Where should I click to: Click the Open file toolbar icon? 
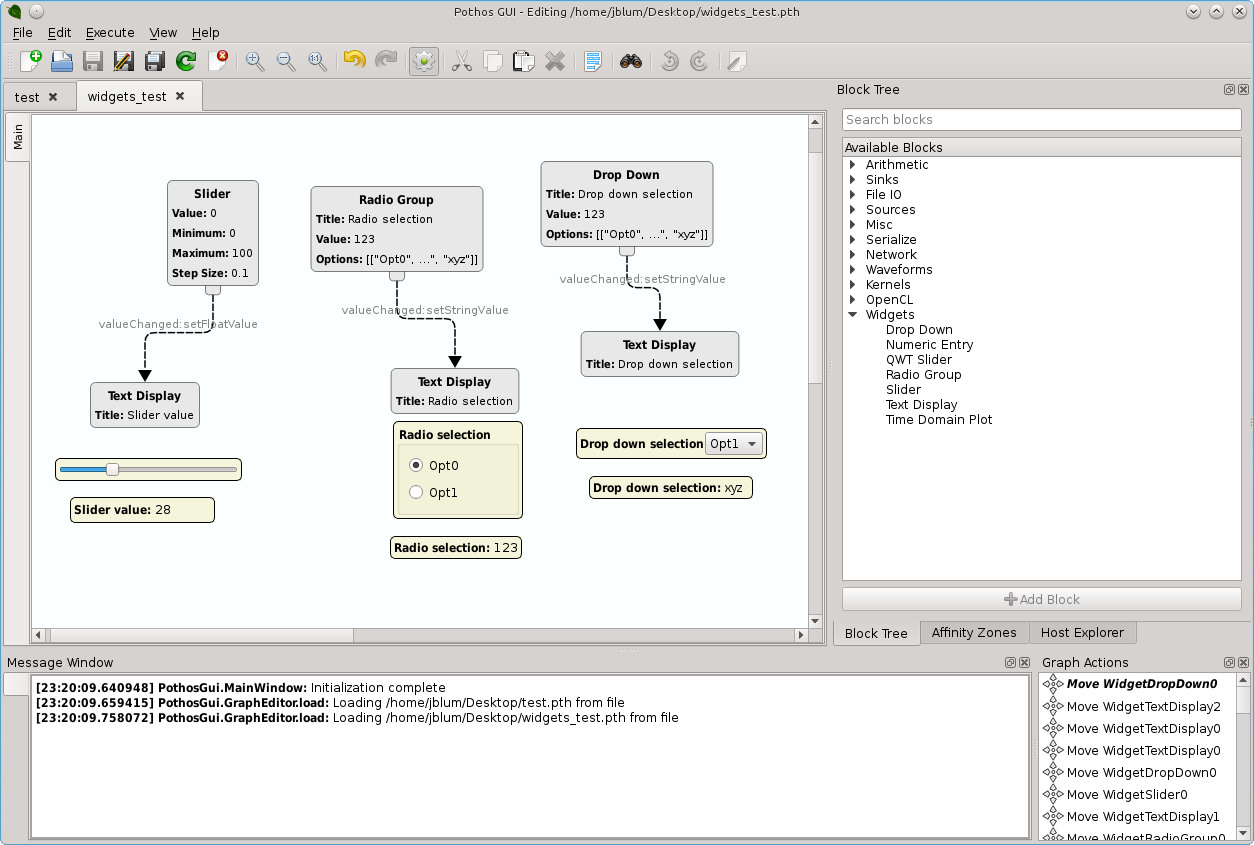62,61
